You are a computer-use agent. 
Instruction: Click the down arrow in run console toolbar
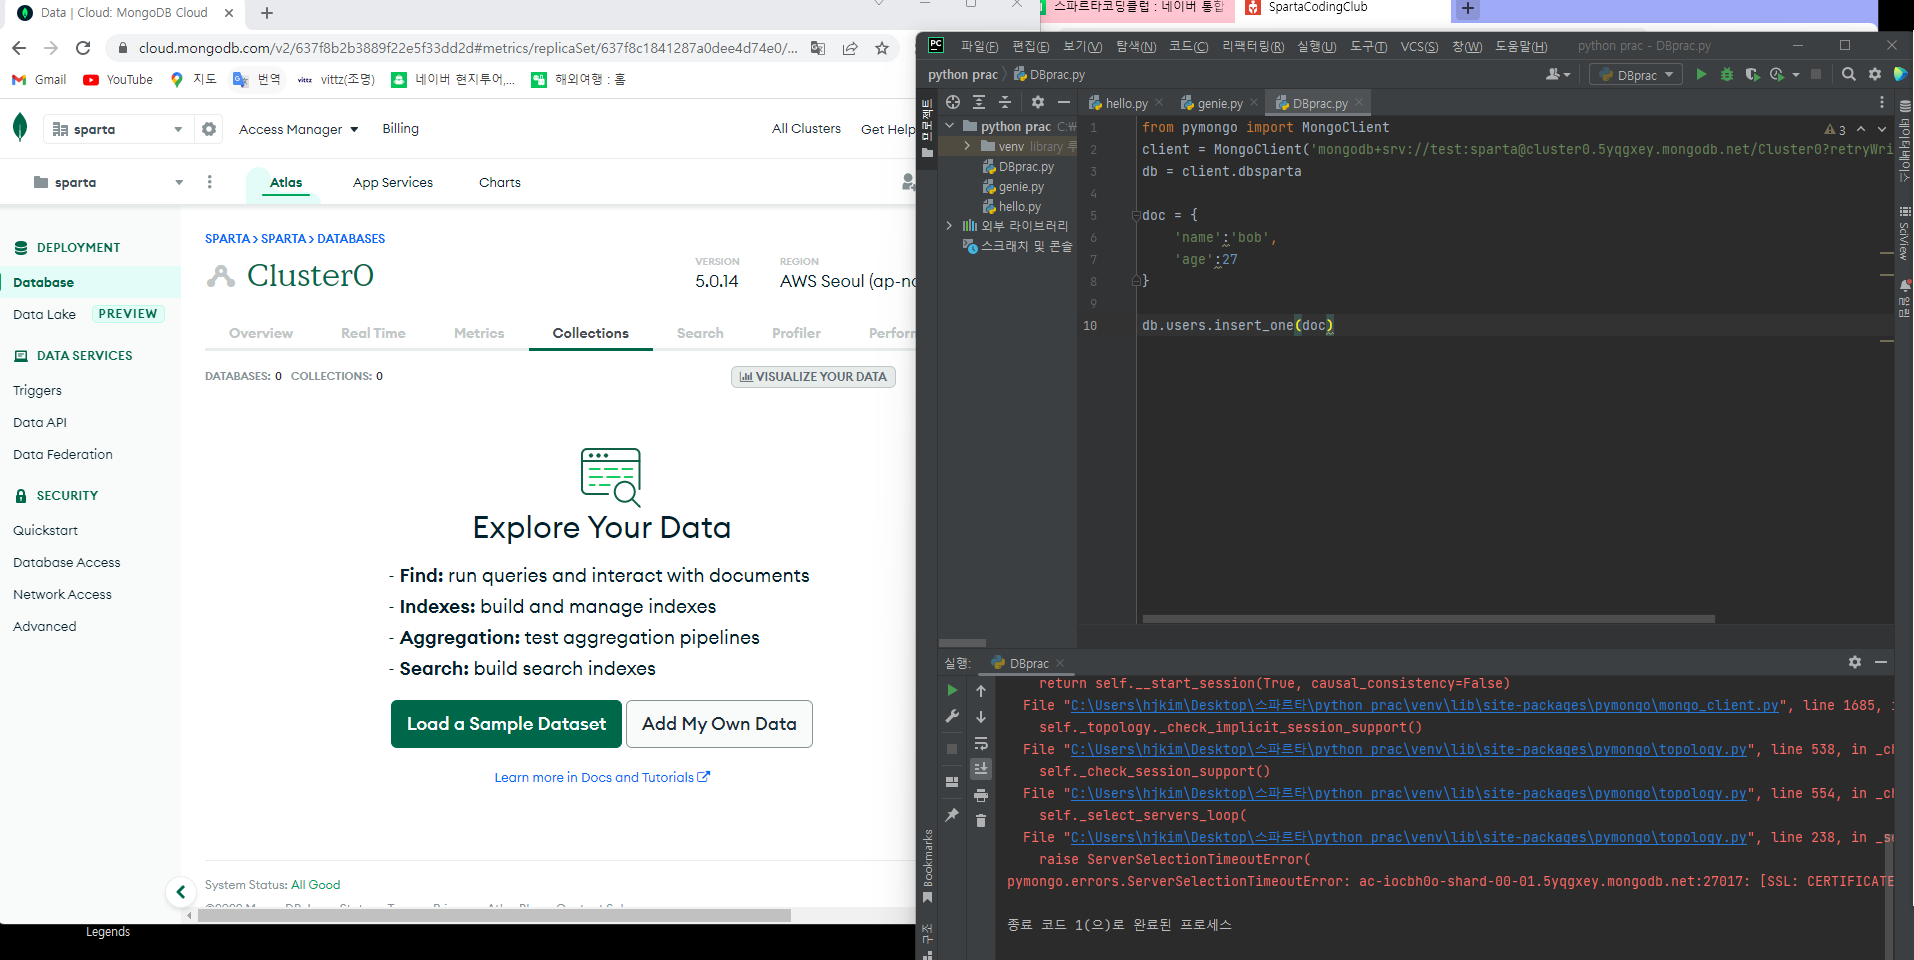(x=981, y=717)
